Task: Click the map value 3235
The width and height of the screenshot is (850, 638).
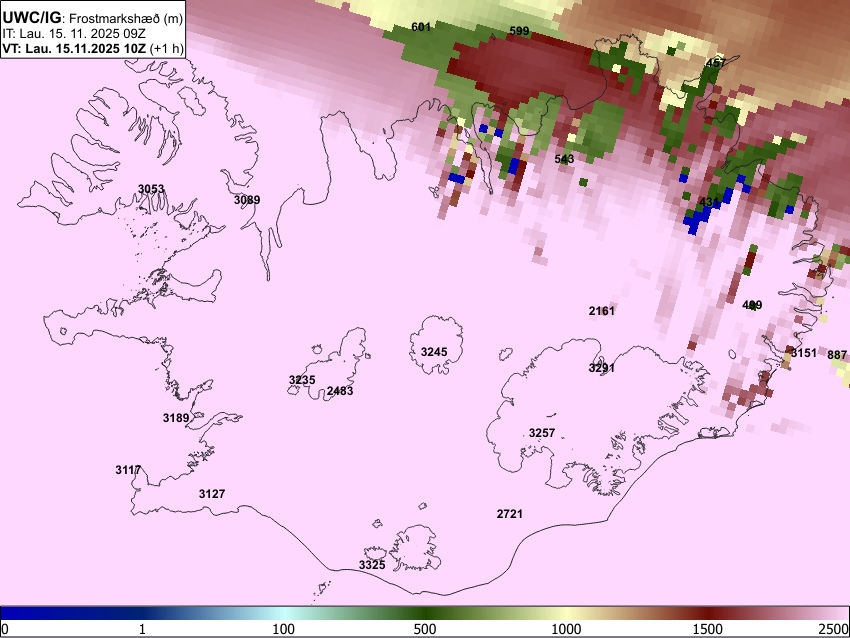Action: pyautogui.click(x=302, y=379)
